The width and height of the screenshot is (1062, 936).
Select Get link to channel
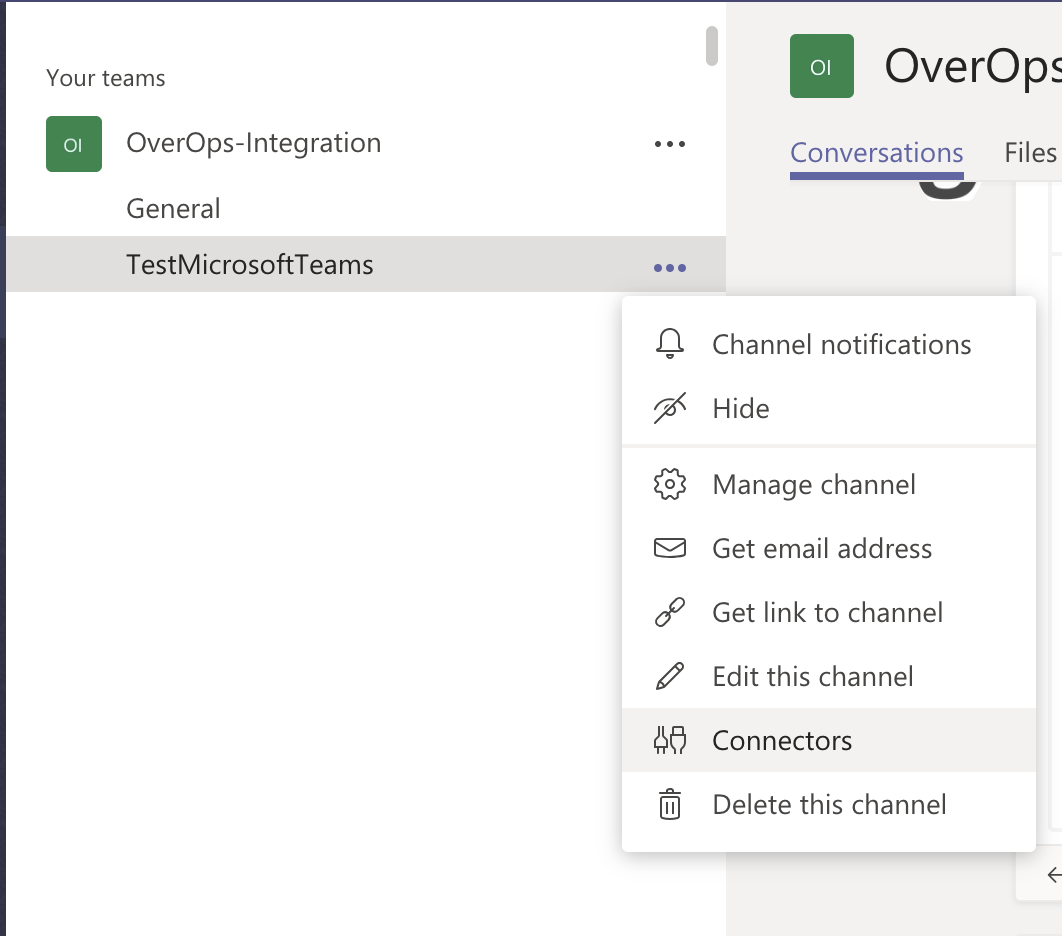(x=828, y=613)
